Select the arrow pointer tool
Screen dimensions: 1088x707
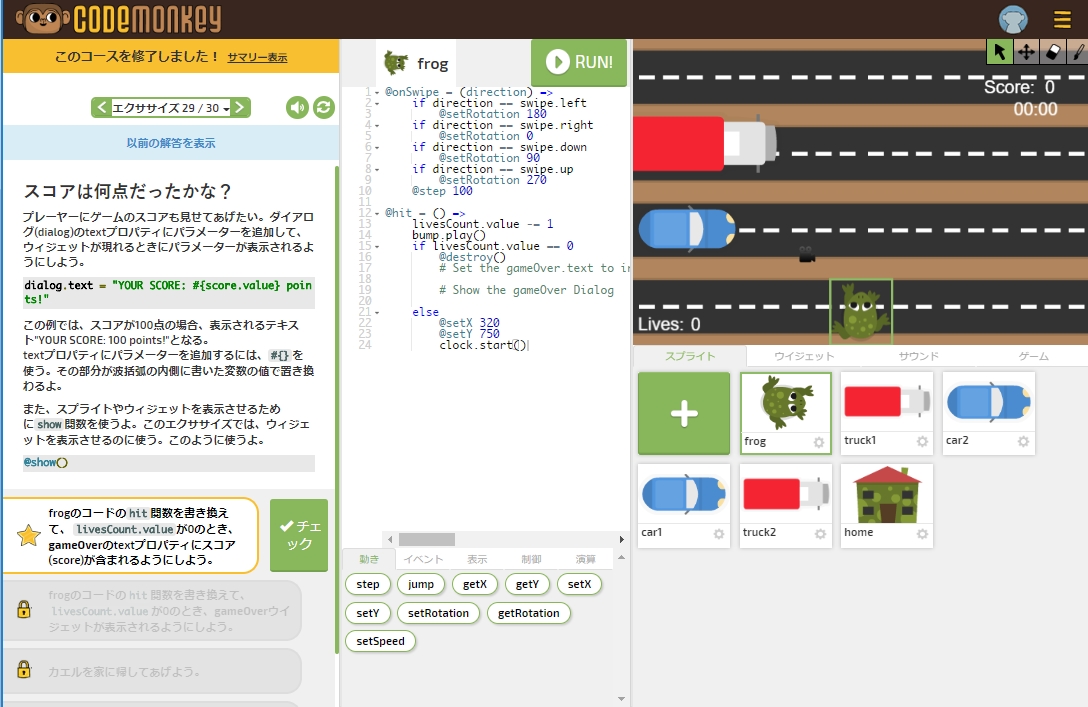pyautogui.click(x=999, y=52)
